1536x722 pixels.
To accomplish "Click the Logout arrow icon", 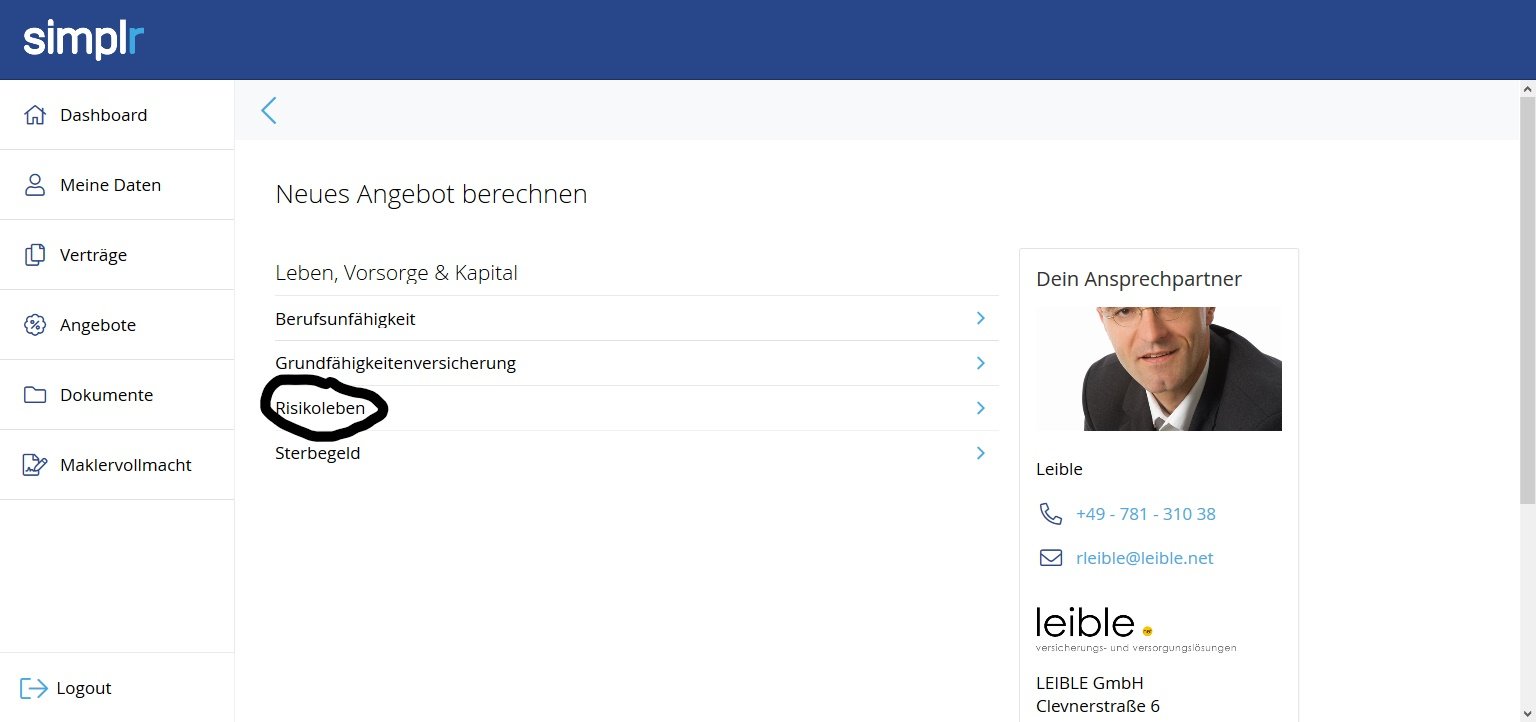I will pyautogui.click(x=33, y=688).
